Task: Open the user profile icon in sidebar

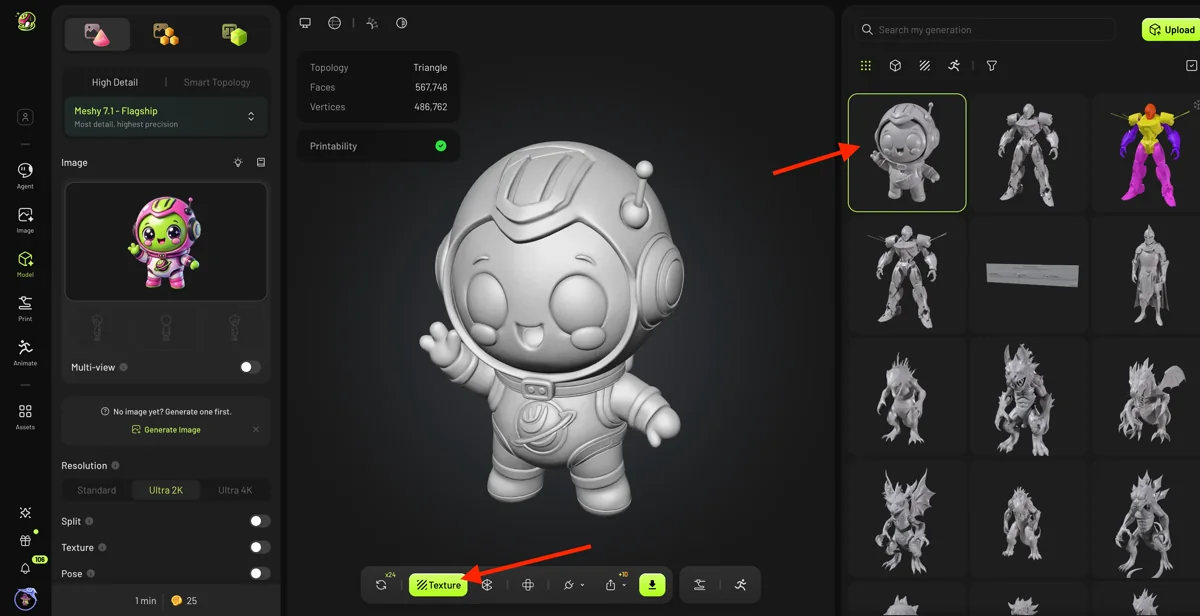Action: [x=25, y=117]
